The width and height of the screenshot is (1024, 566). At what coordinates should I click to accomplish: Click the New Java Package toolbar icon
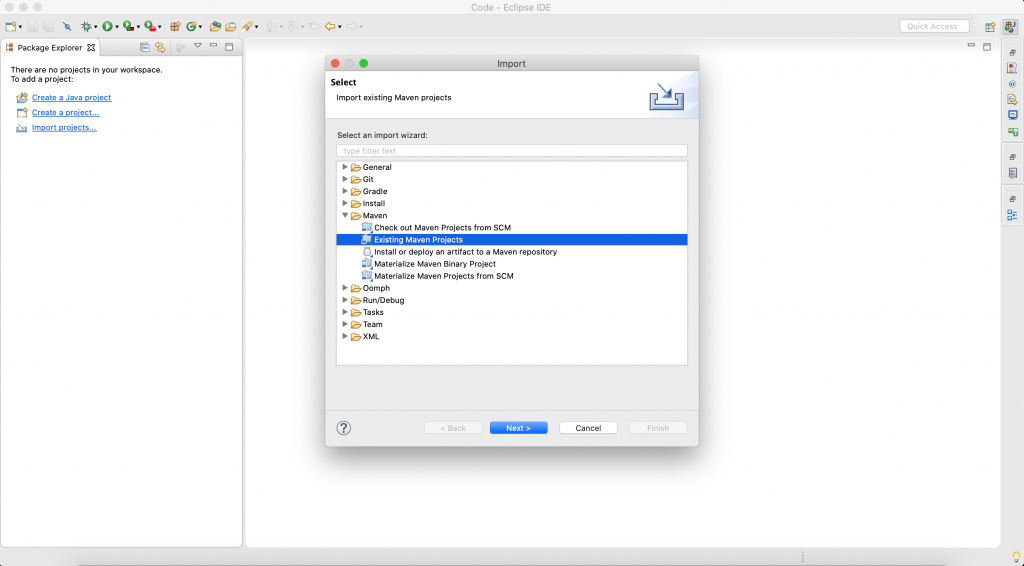tap(175, 27)
